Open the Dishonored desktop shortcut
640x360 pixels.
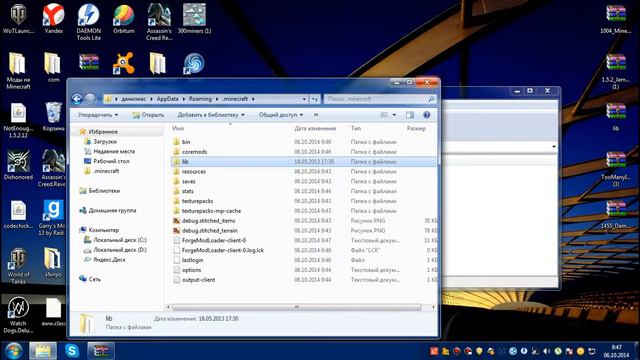coord(18,165)
